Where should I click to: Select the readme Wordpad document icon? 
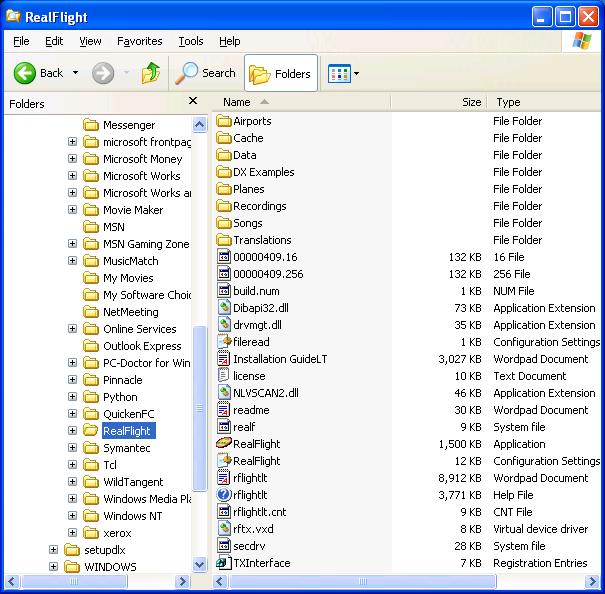pyautogui.click(x=224, y=410)
